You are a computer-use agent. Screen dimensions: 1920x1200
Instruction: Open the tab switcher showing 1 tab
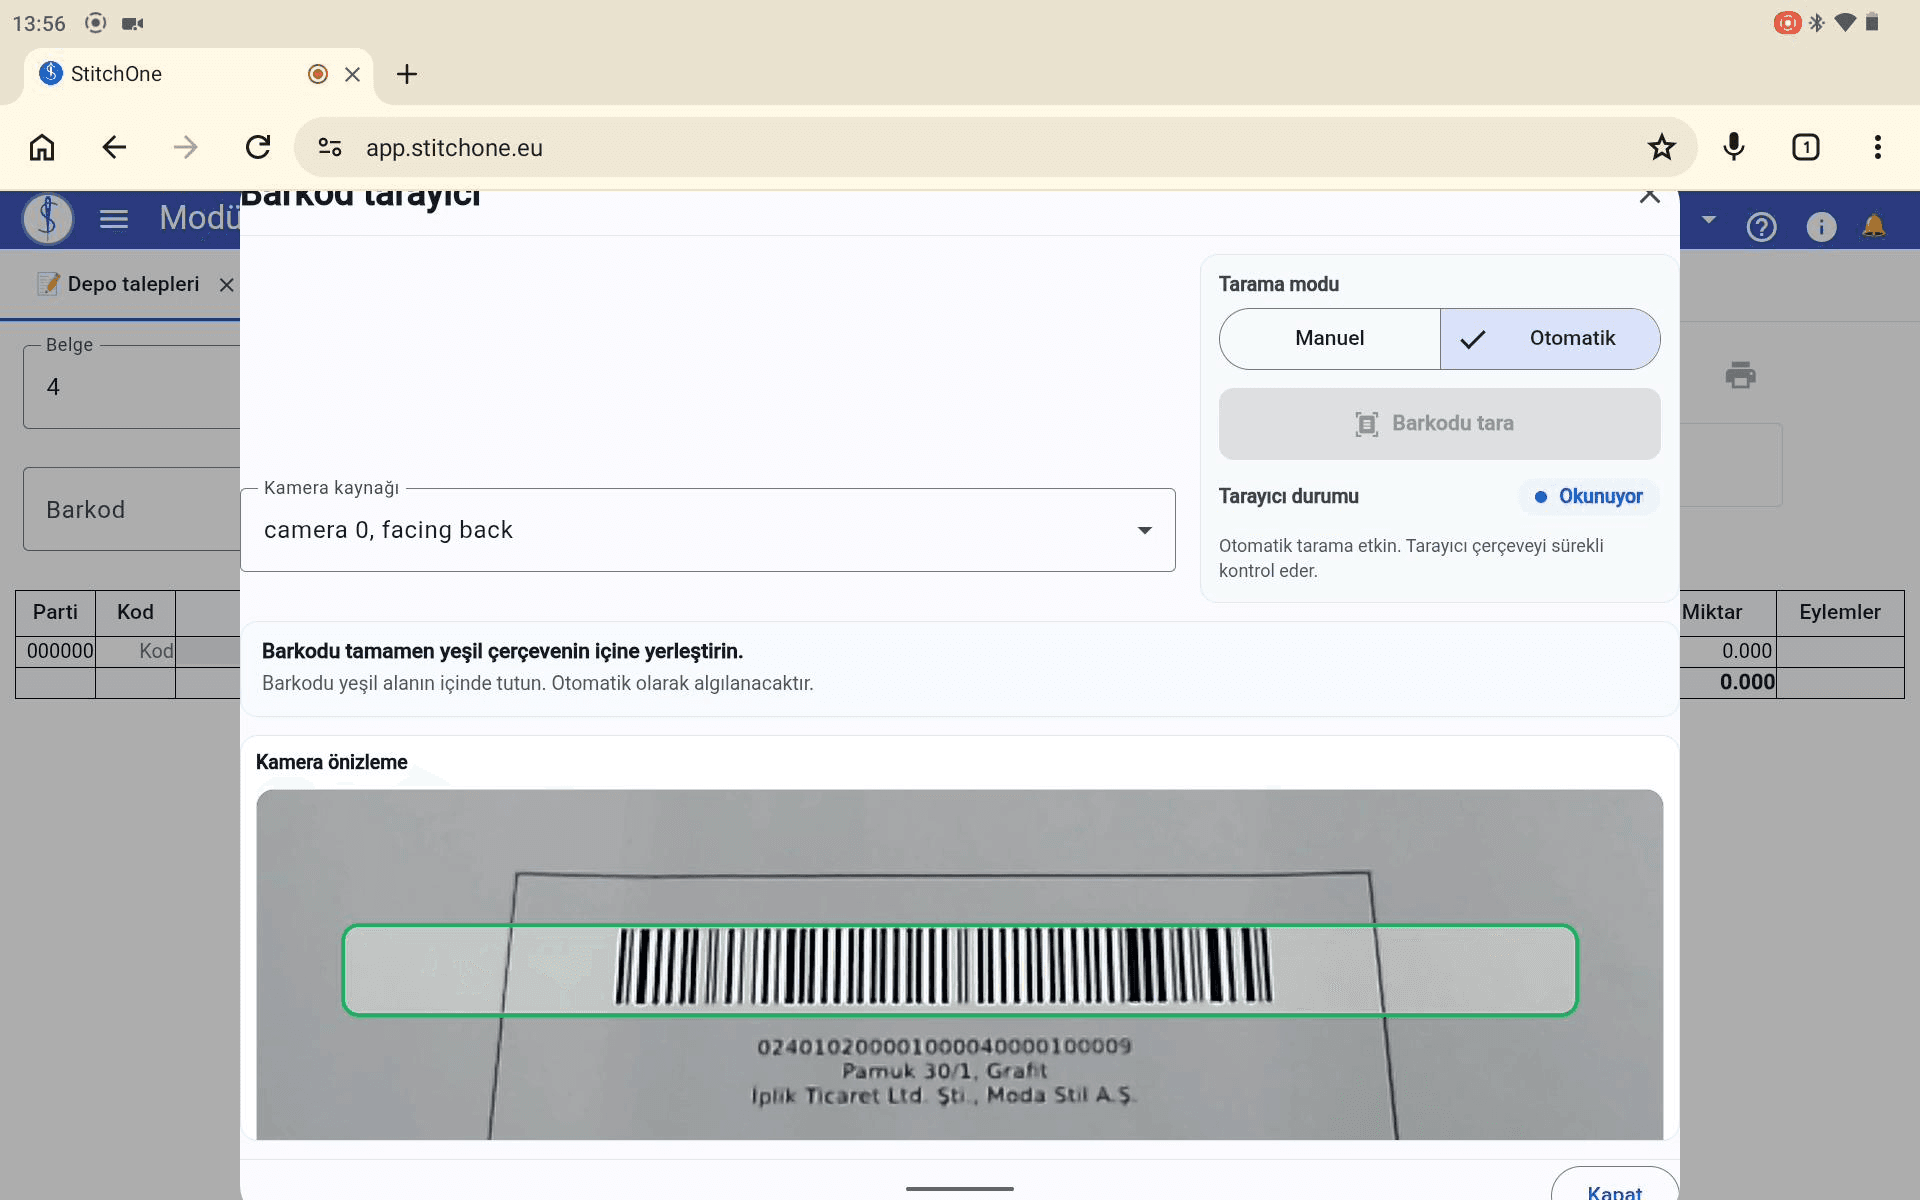1806,148
